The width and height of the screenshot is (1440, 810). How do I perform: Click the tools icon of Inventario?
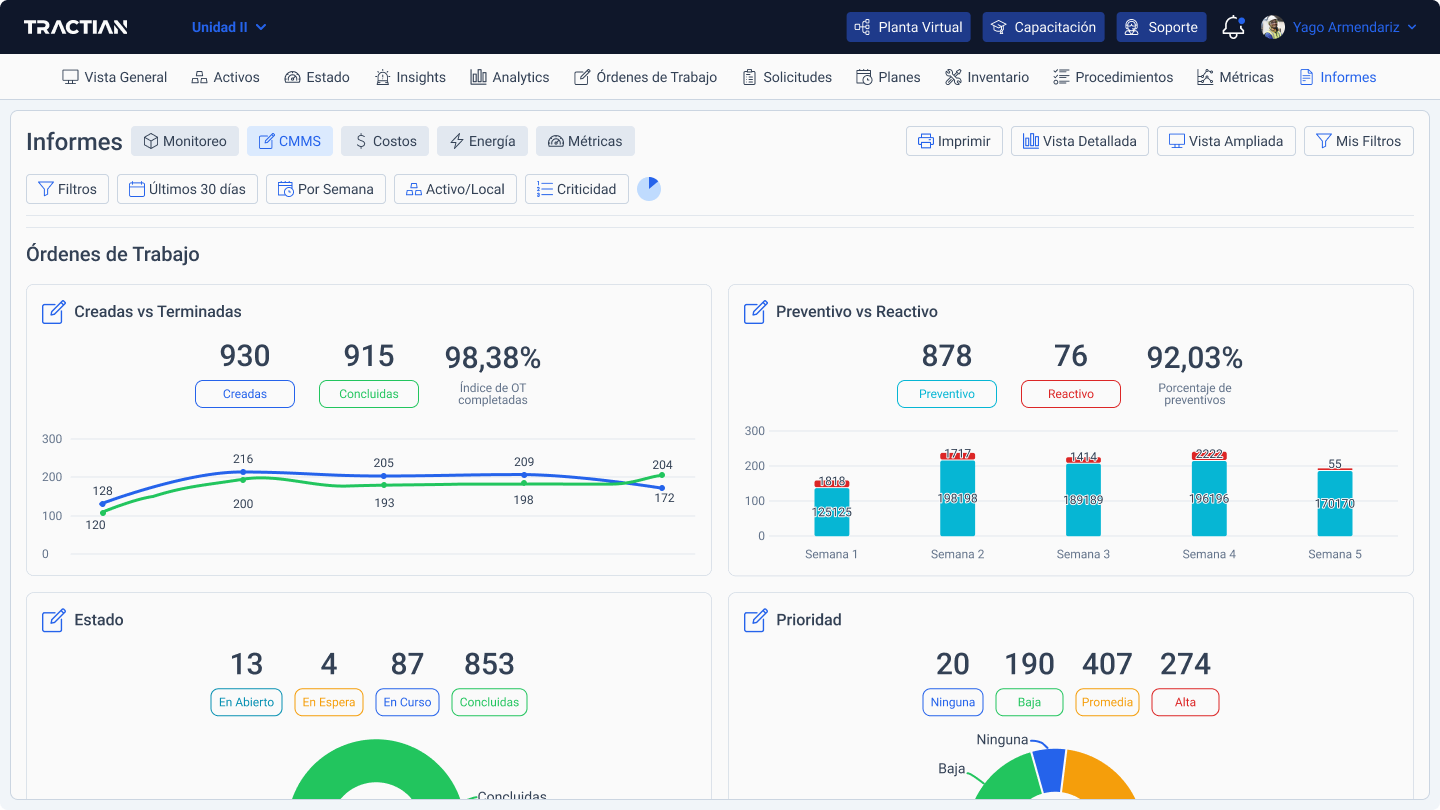pyautogui.click(x=953, y=77)
